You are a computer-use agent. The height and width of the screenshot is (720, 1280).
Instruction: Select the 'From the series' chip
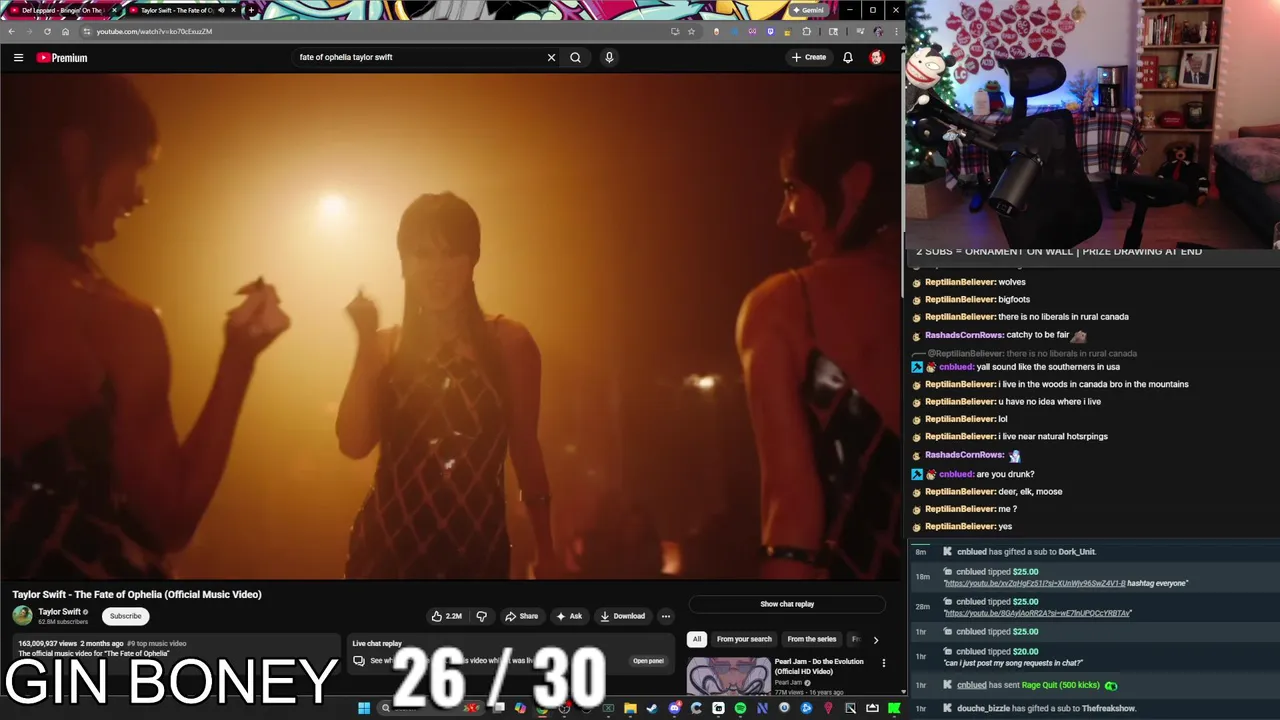(x=812, y=639)
